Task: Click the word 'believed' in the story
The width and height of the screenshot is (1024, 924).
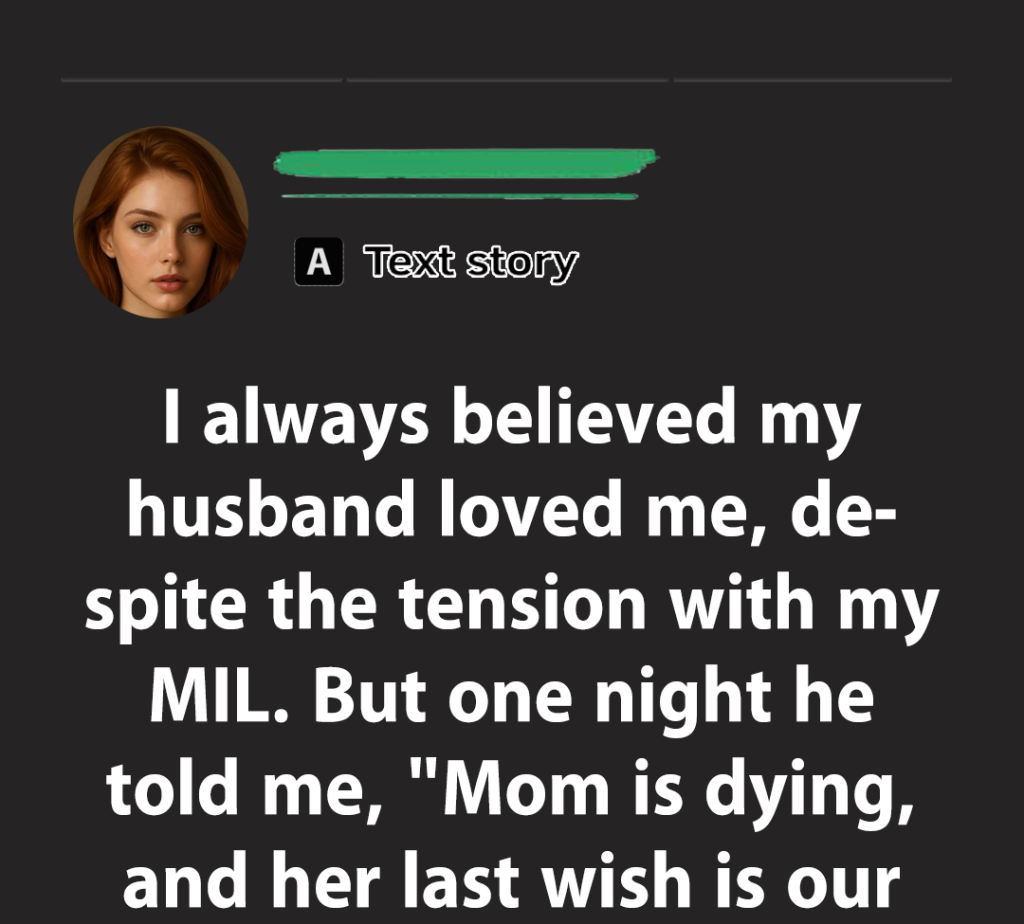Action: point(593,415)
